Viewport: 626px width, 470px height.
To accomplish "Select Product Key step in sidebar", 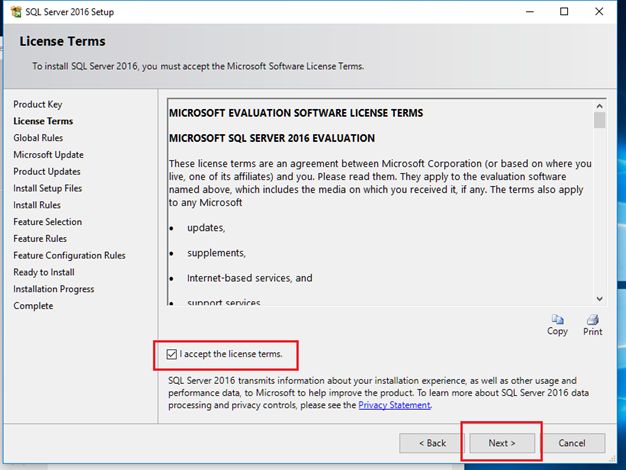I will [x=38, y=104].
